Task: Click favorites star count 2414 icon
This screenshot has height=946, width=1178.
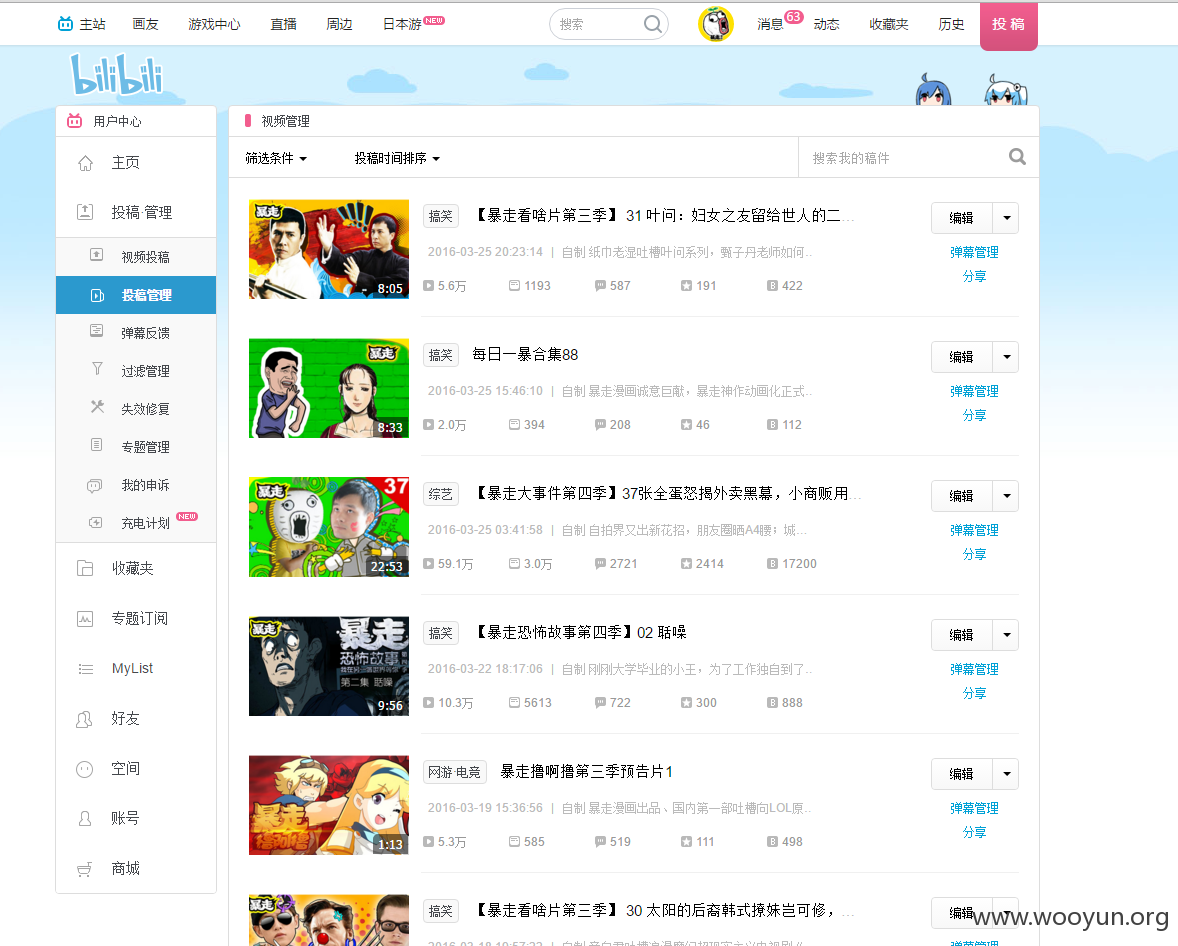Action: (x=686, y=564)
